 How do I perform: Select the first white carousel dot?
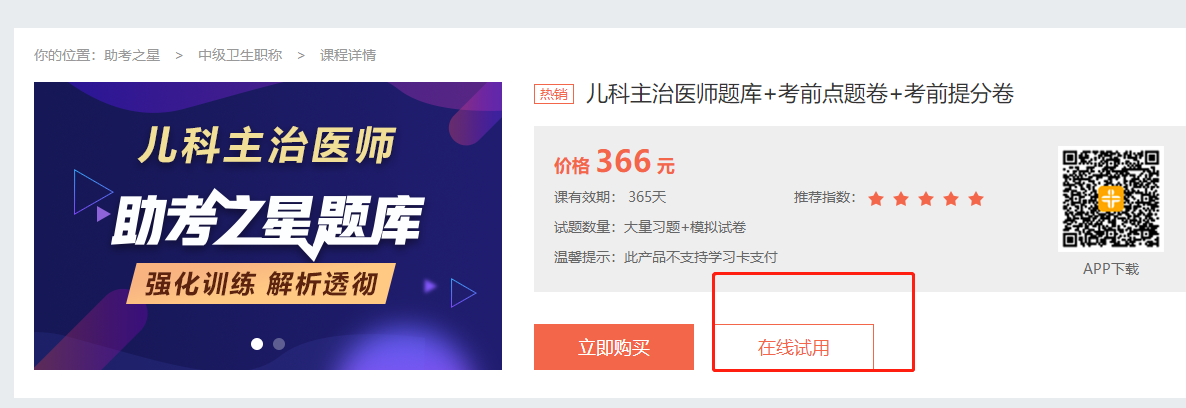(257, 344)
